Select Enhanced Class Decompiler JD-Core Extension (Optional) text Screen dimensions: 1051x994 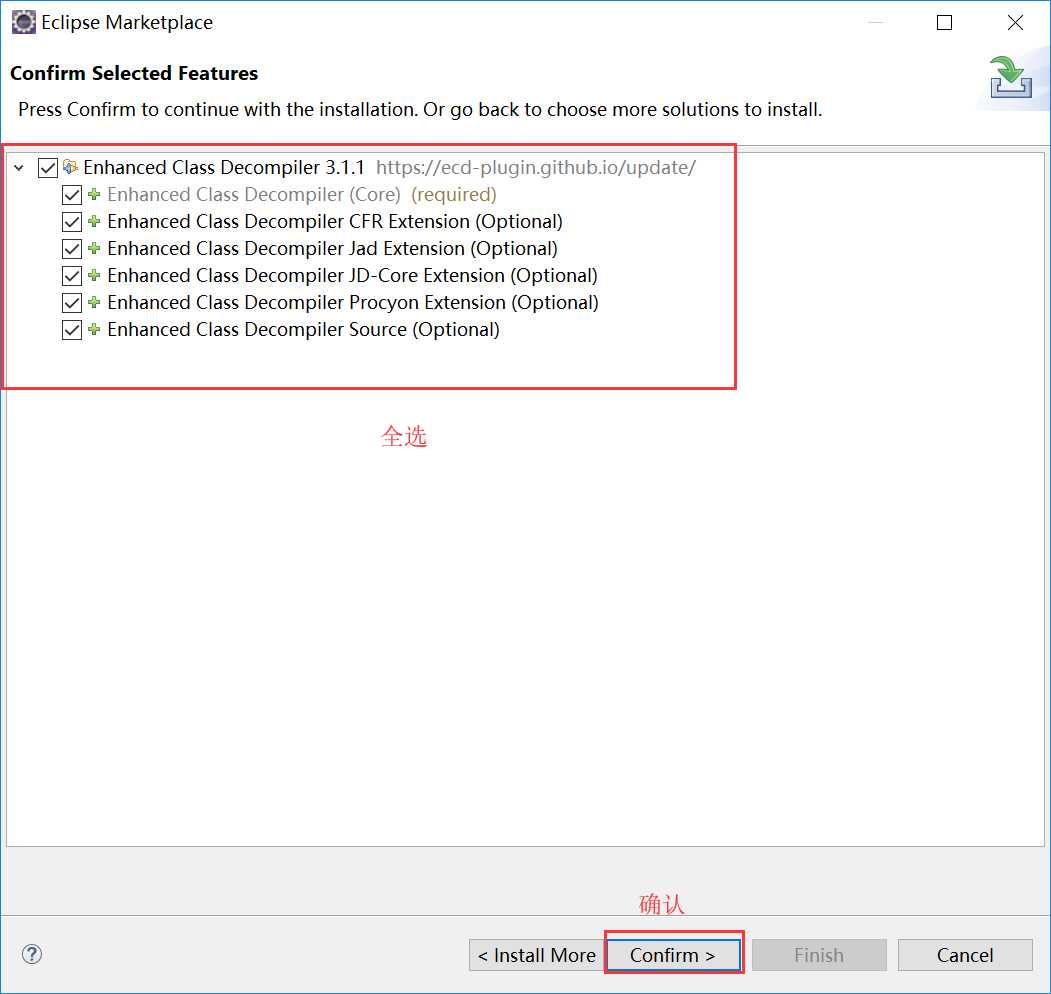pos(353,275)
